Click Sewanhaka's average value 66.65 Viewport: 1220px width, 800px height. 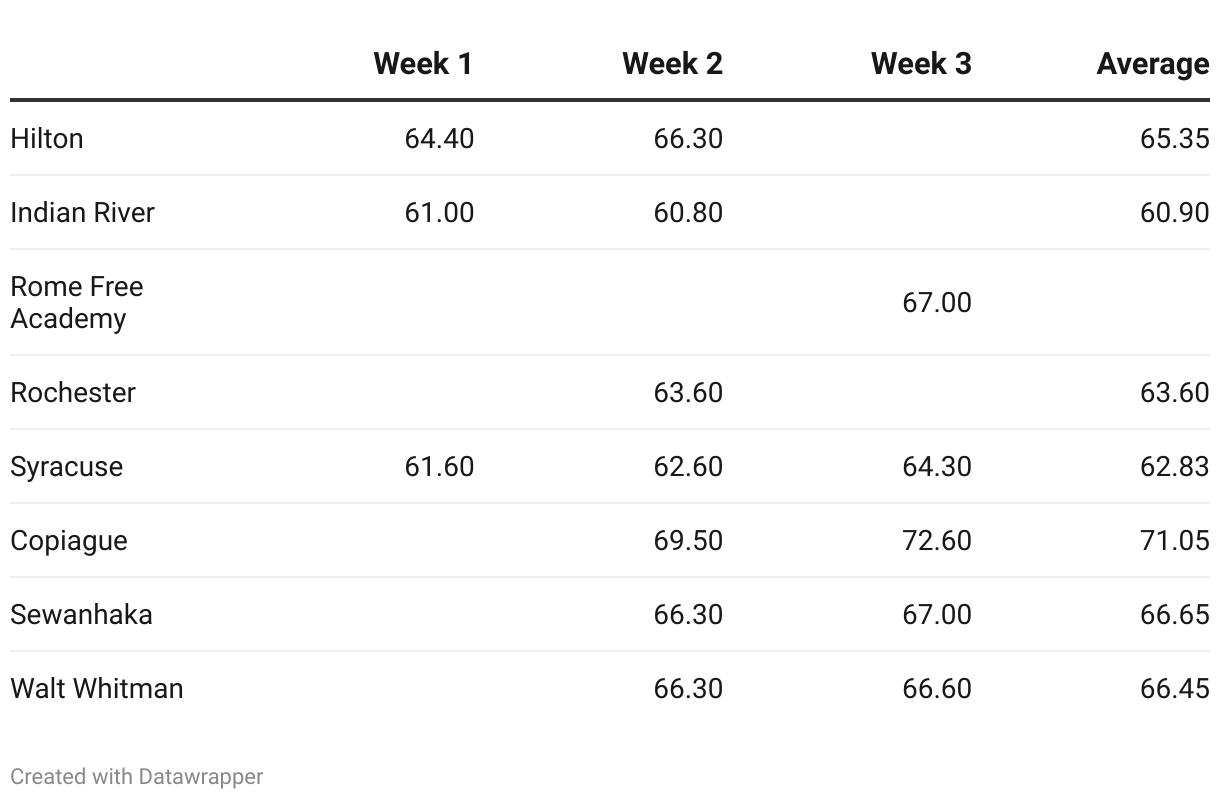pyautogui.click(x=1174, y=614)
